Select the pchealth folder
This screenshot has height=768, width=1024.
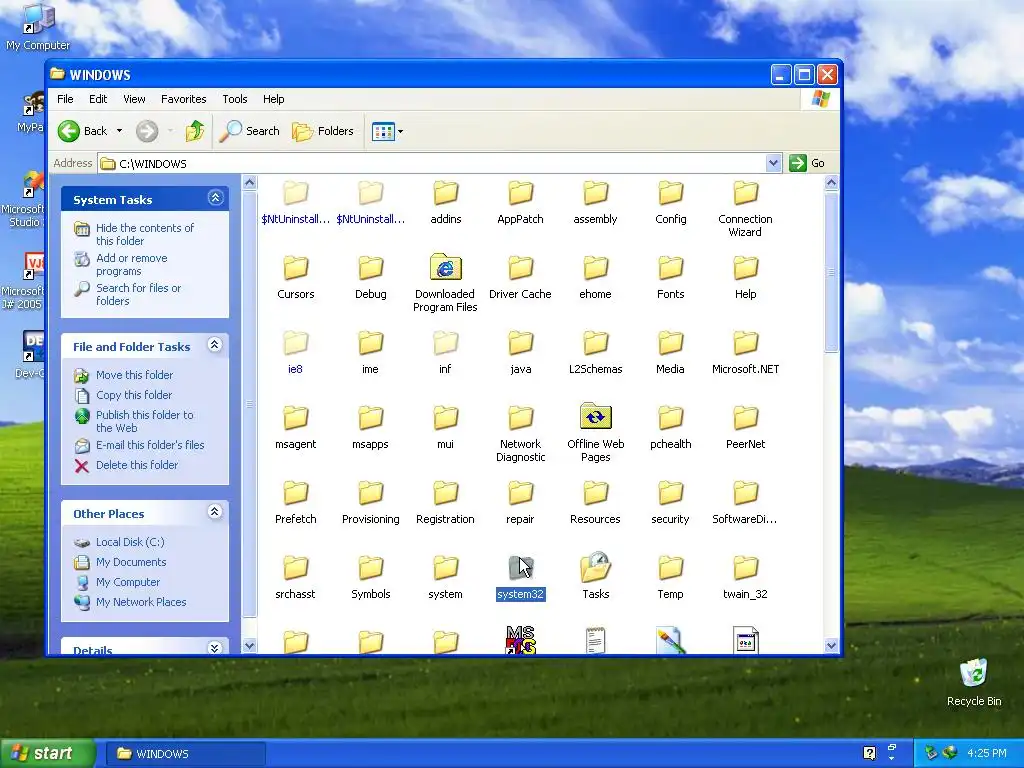tap(671, 427)
